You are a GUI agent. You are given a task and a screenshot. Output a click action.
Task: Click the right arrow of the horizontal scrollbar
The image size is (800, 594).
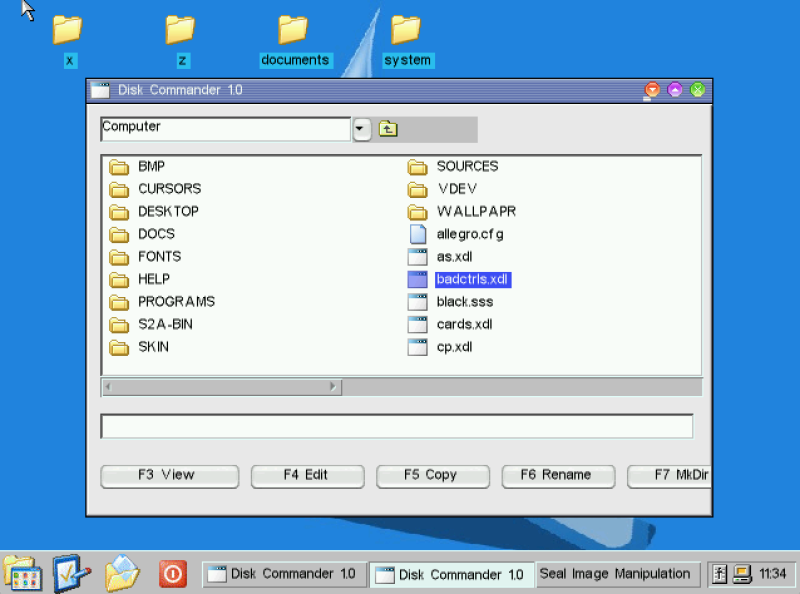pos(333,386)
